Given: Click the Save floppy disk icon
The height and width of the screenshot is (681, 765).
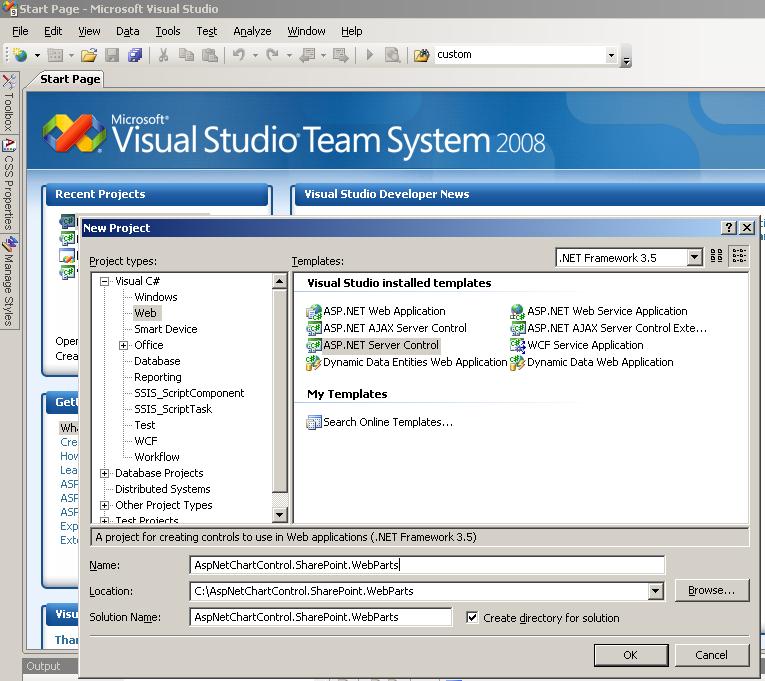Looking at the screenshot, I should 112,55.
